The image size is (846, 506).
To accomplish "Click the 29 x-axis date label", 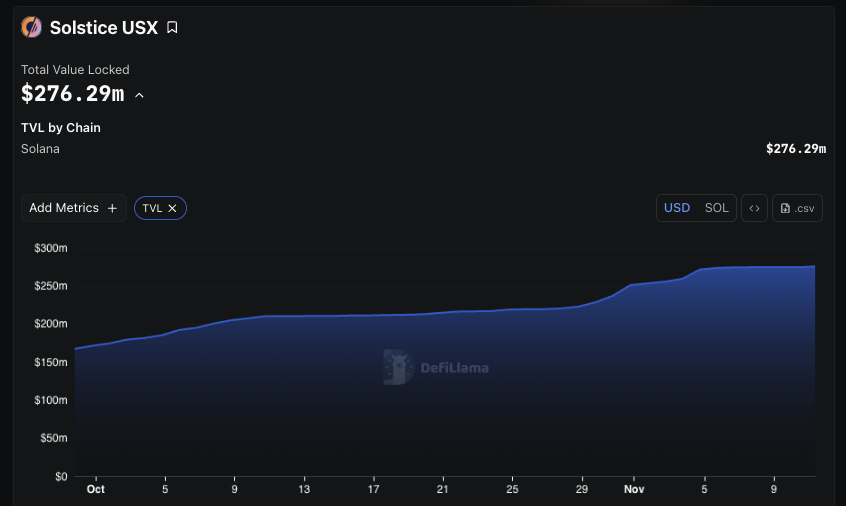I will point(582,489).
